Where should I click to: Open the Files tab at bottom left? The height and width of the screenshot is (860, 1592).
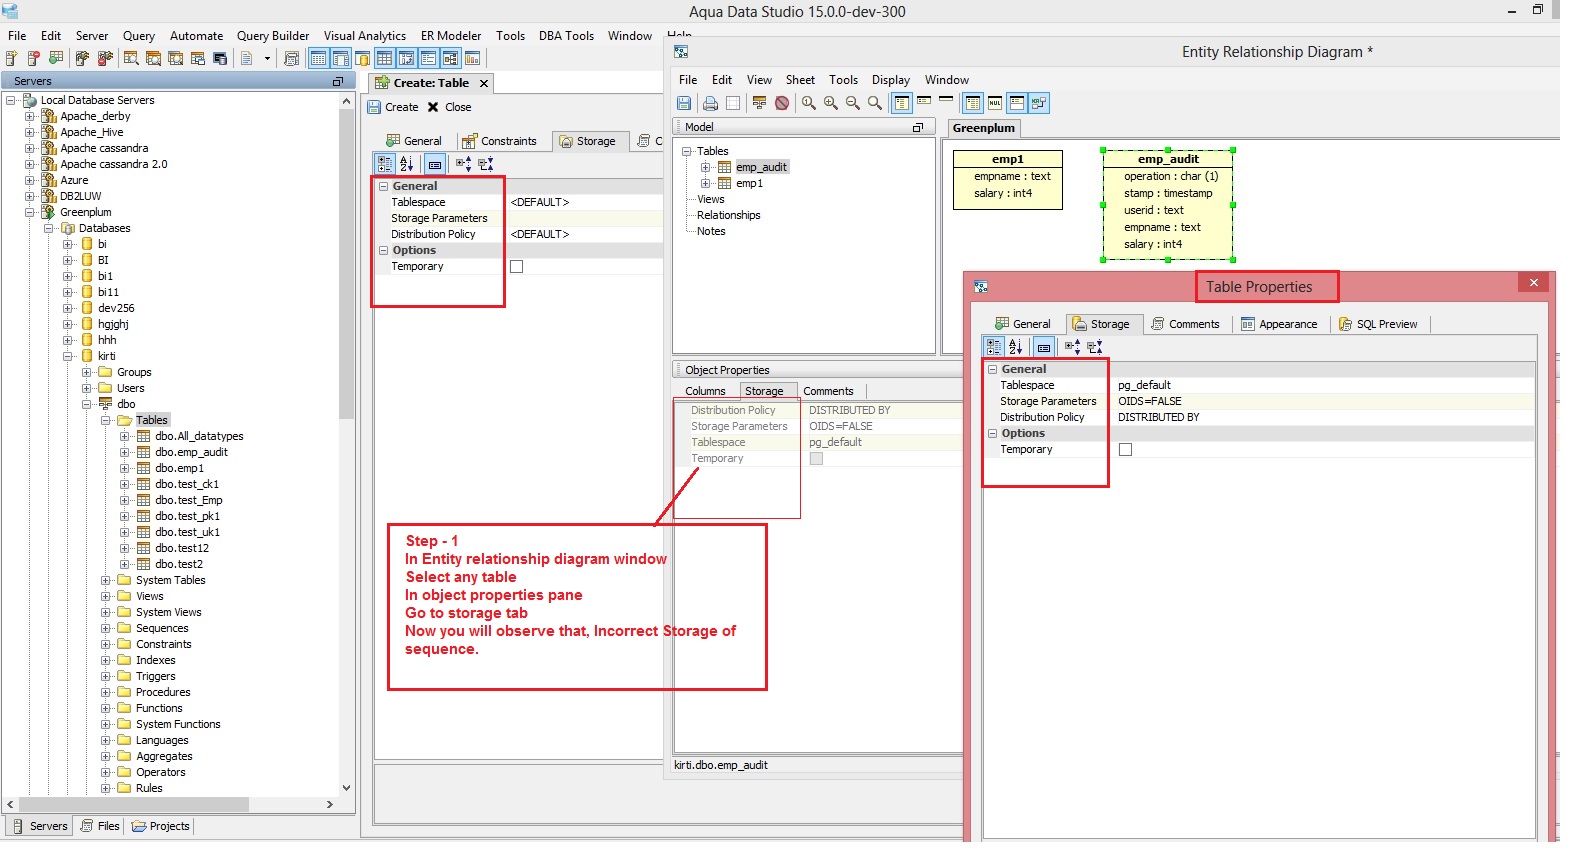[100, 826]
